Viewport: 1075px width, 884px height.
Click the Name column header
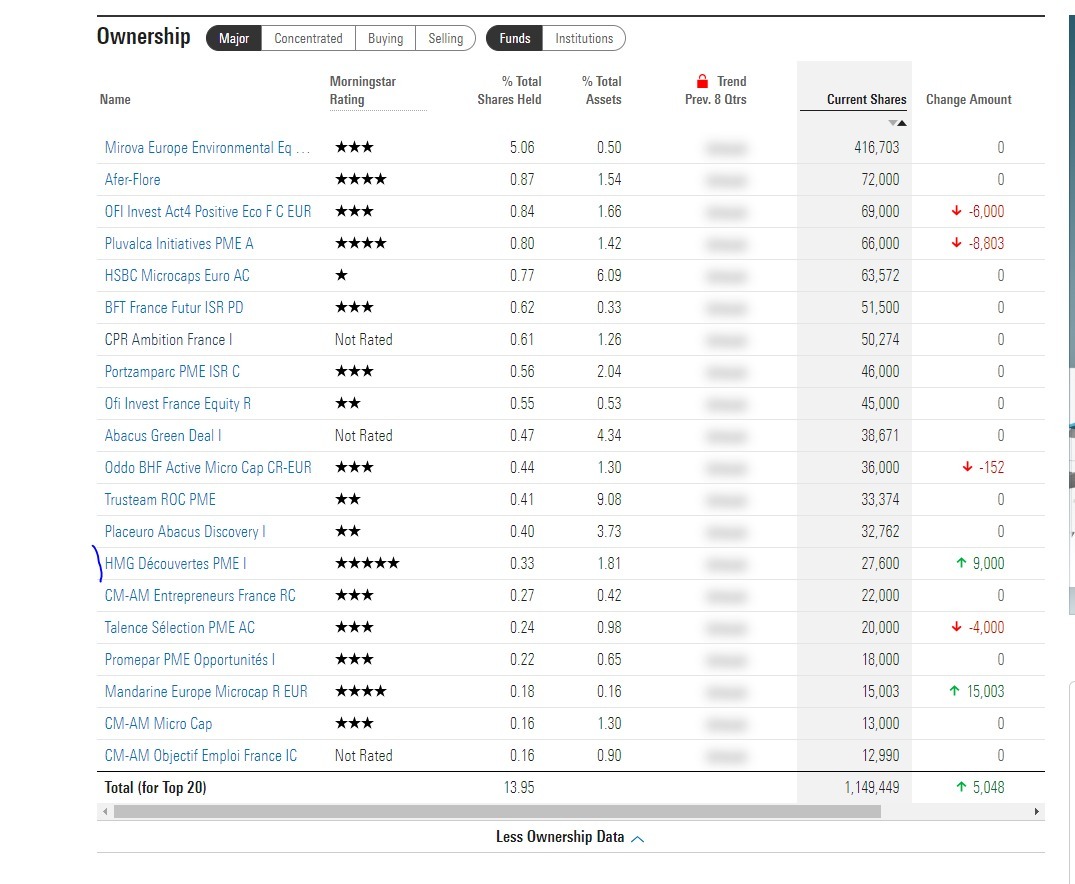(115, 99)
